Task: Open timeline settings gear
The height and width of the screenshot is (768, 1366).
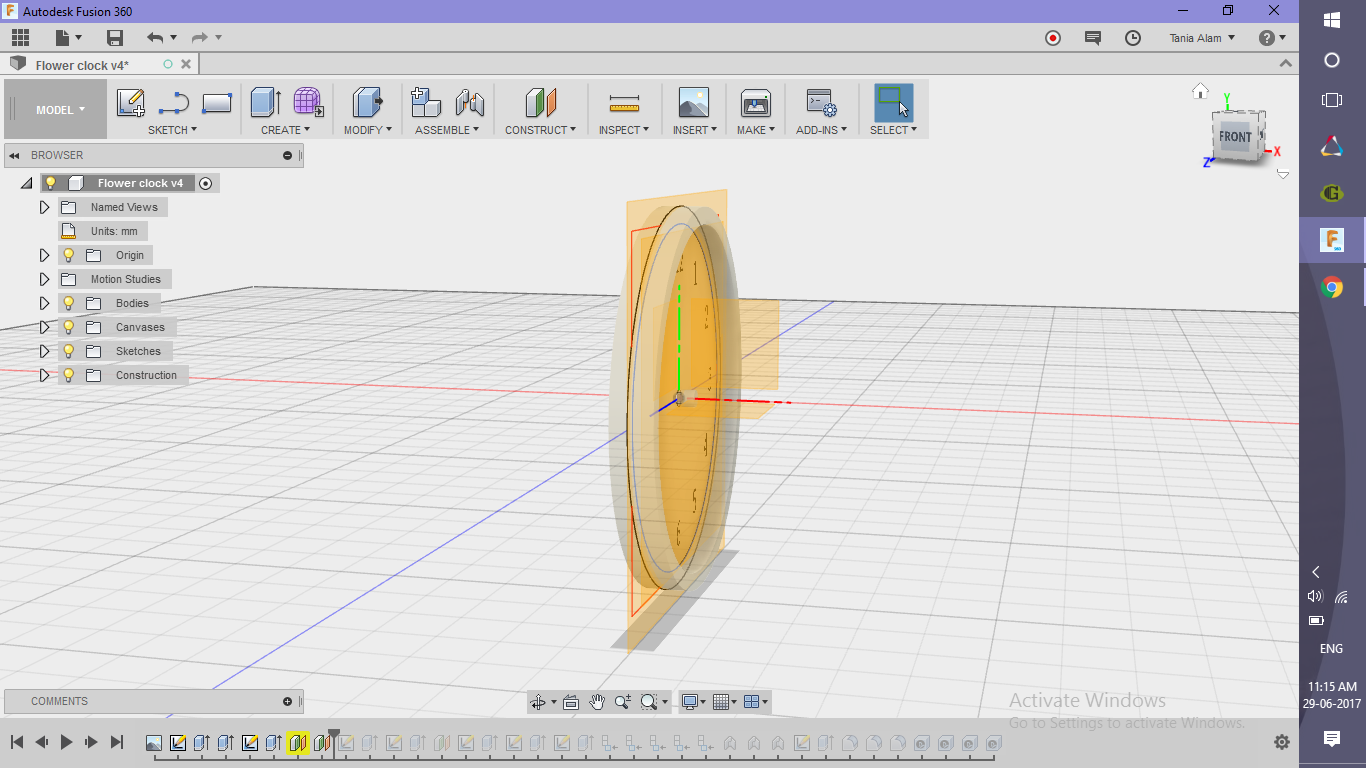Action: click(x=1282, y=742)
